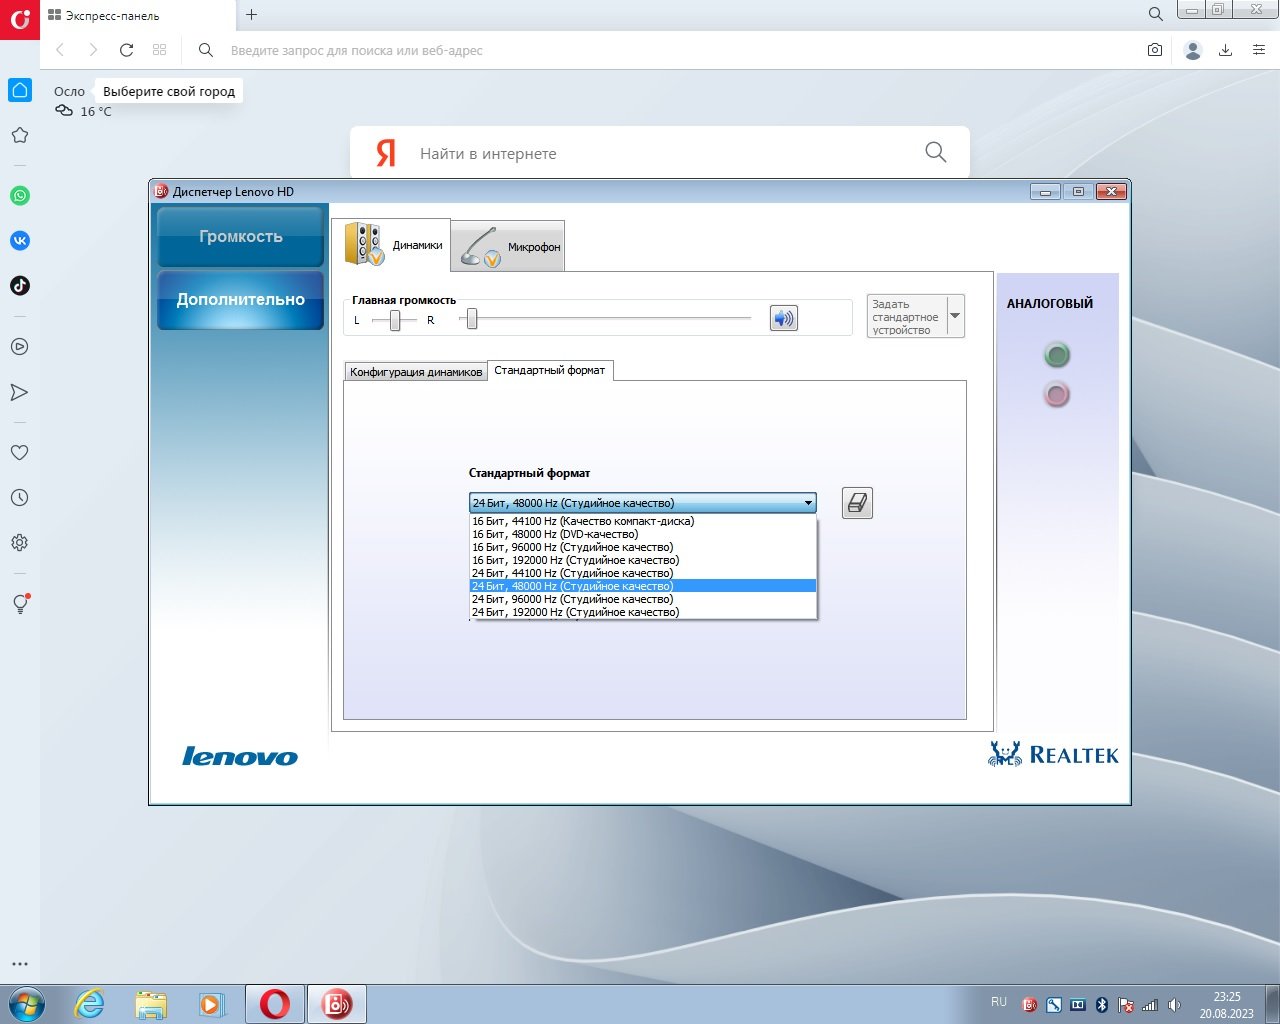Click the Осло weather city name

pyautogui.click(x=69, y=91)
